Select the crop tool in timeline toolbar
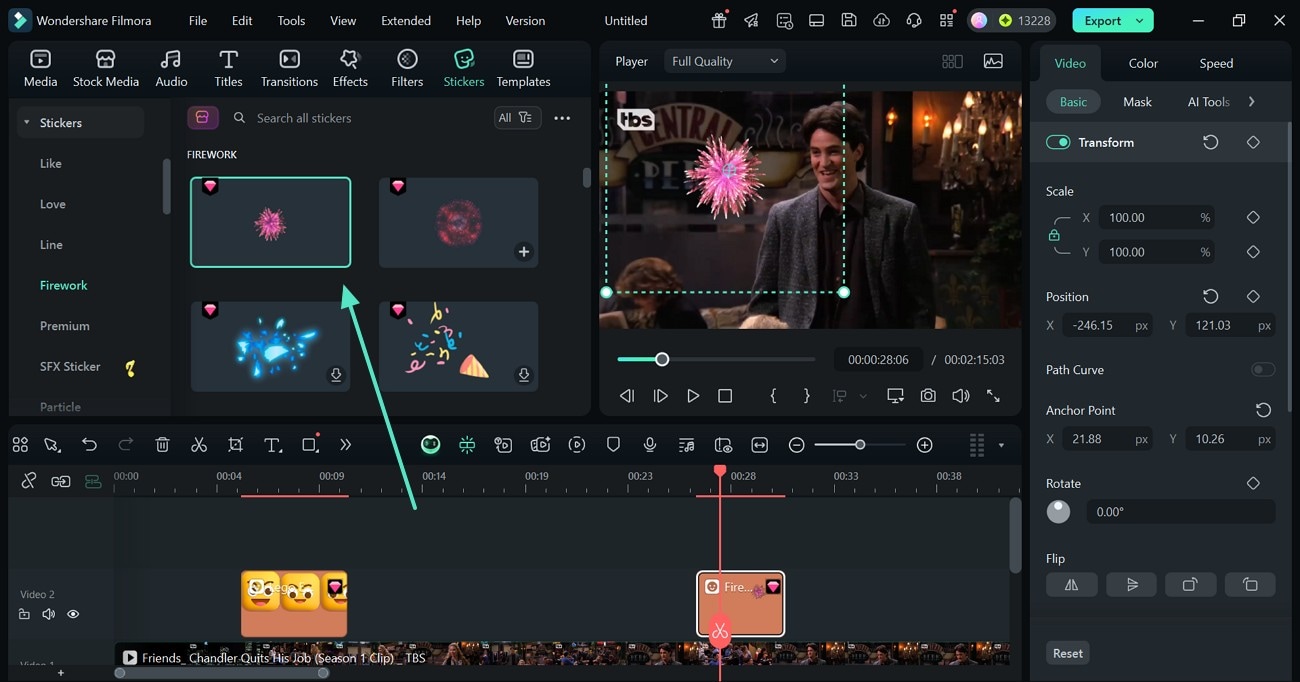The height and width of the screenshot is (682, 1300). click(x=235, y=445)
